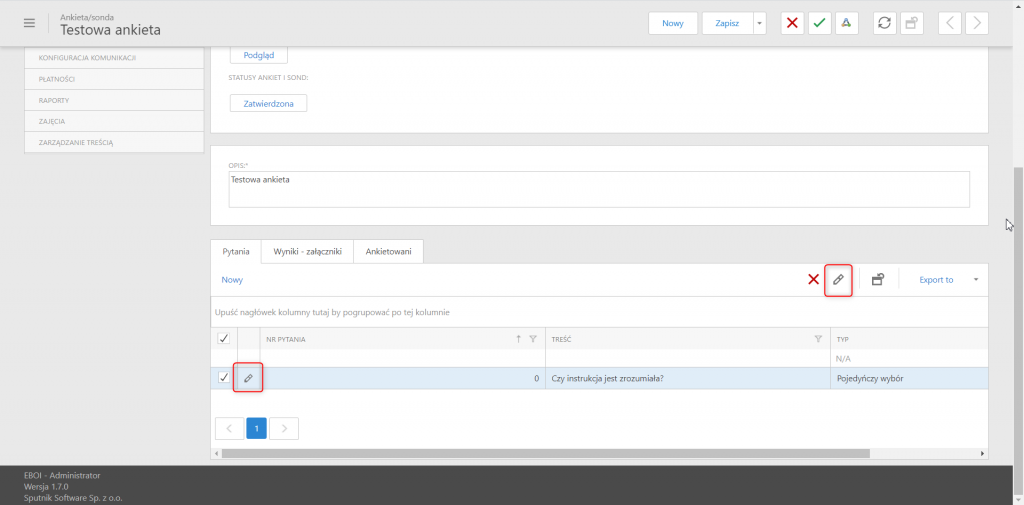Screen dimensions: 1024x505
Task: Switch to the Wyniki - załączniki tab
Action: click(307, 252)
